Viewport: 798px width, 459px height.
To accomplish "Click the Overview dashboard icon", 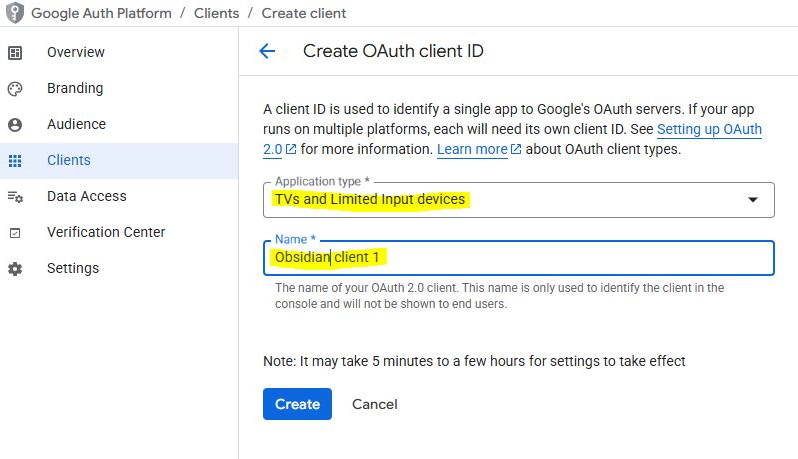I will click(x=15, y=52).
